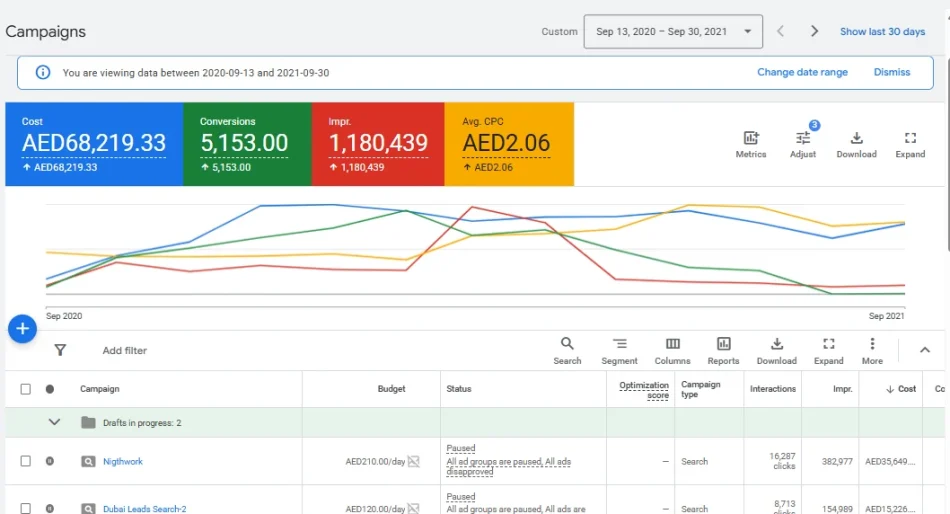Open the Impr. scorecard metric dropdown
This screenshot has height=514, width=950.
point(378,143)
